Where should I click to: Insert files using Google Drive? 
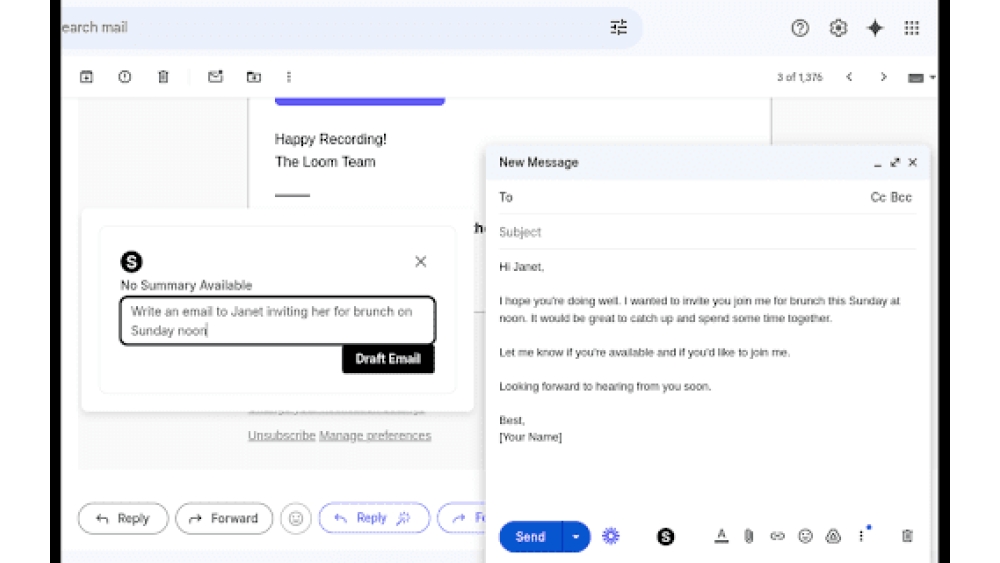click(x=833, y=536)
